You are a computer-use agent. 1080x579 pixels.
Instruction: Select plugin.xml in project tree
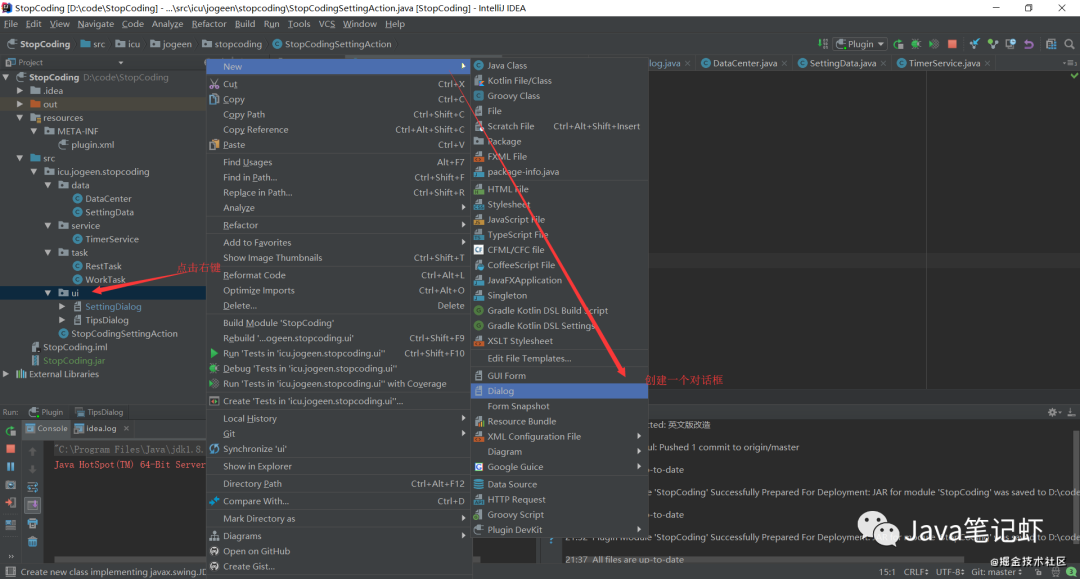[86, 145]
